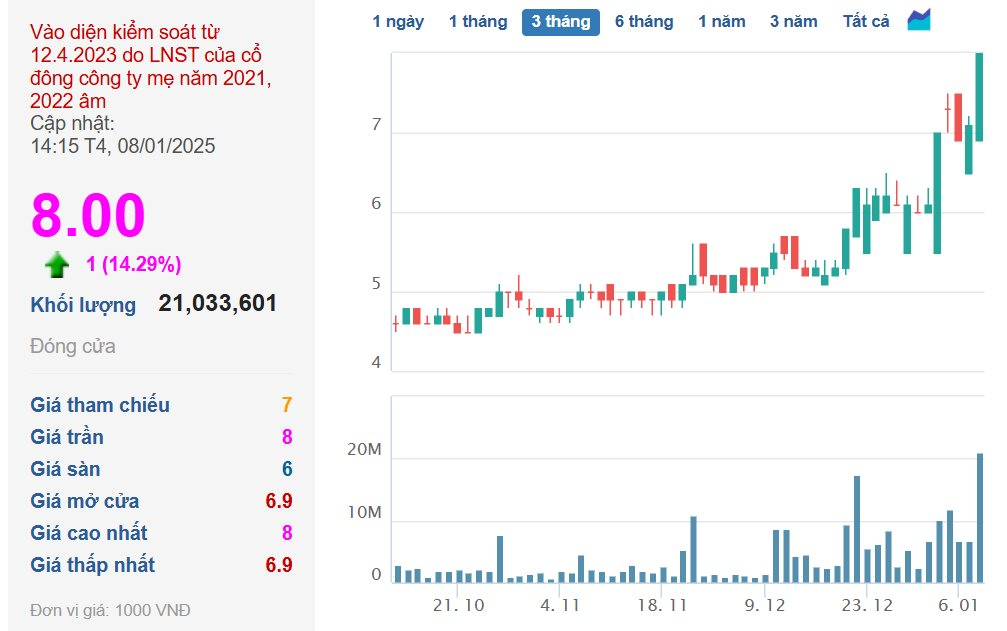Click the 'Giá mở cửa' label
The height and width of the screenshot is (631, 1007).
[x=84, y=501]
